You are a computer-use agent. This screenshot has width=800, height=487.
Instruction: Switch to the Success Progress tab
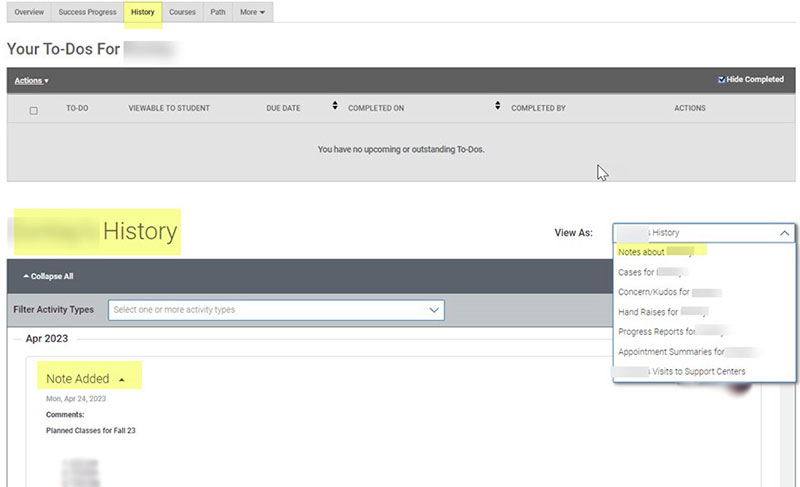(x=87, y=12)
